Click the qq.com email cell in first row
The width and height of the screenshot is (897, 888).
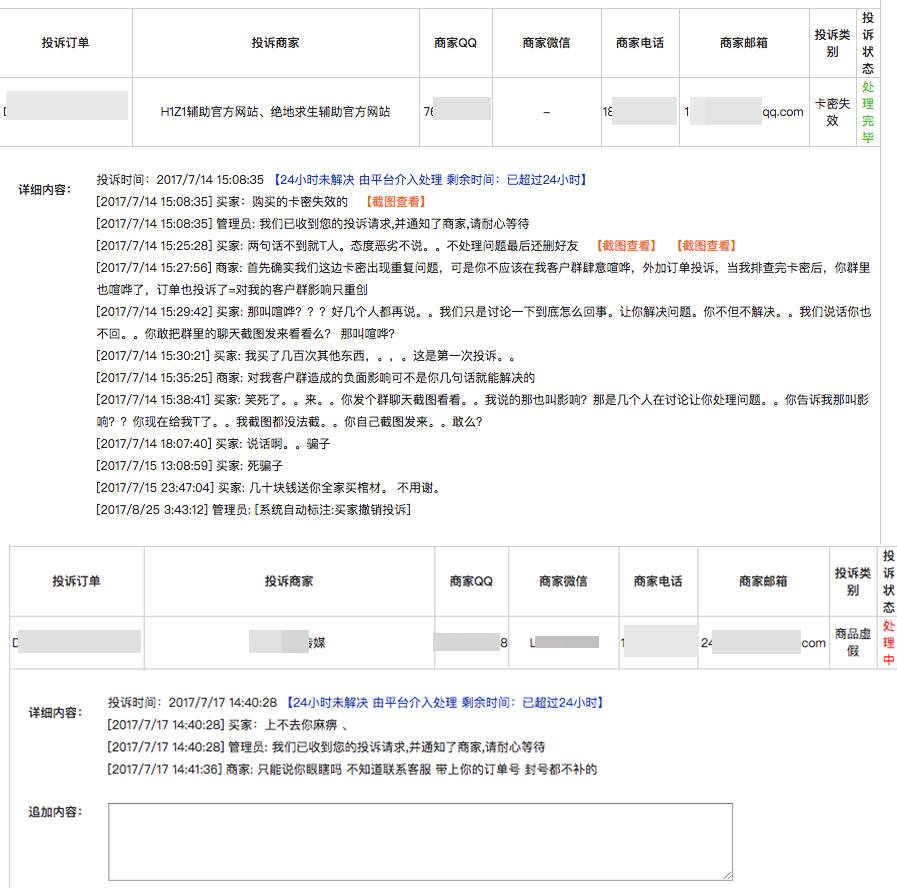(744, 112)
